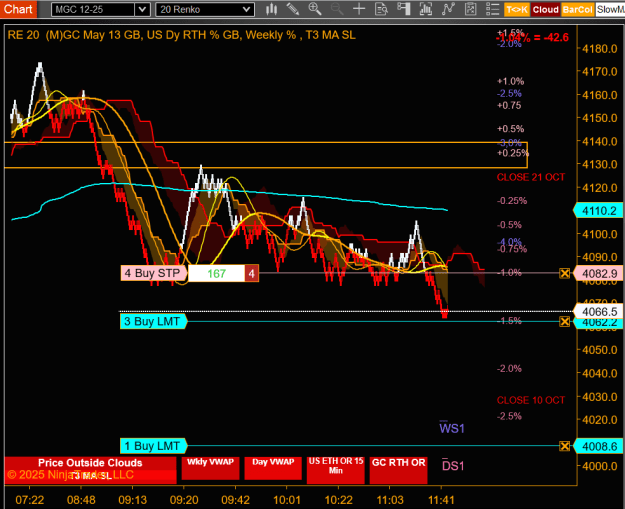Select the 3 Buy LMT order label
The image size is (625, 509).
pos(153,321)
